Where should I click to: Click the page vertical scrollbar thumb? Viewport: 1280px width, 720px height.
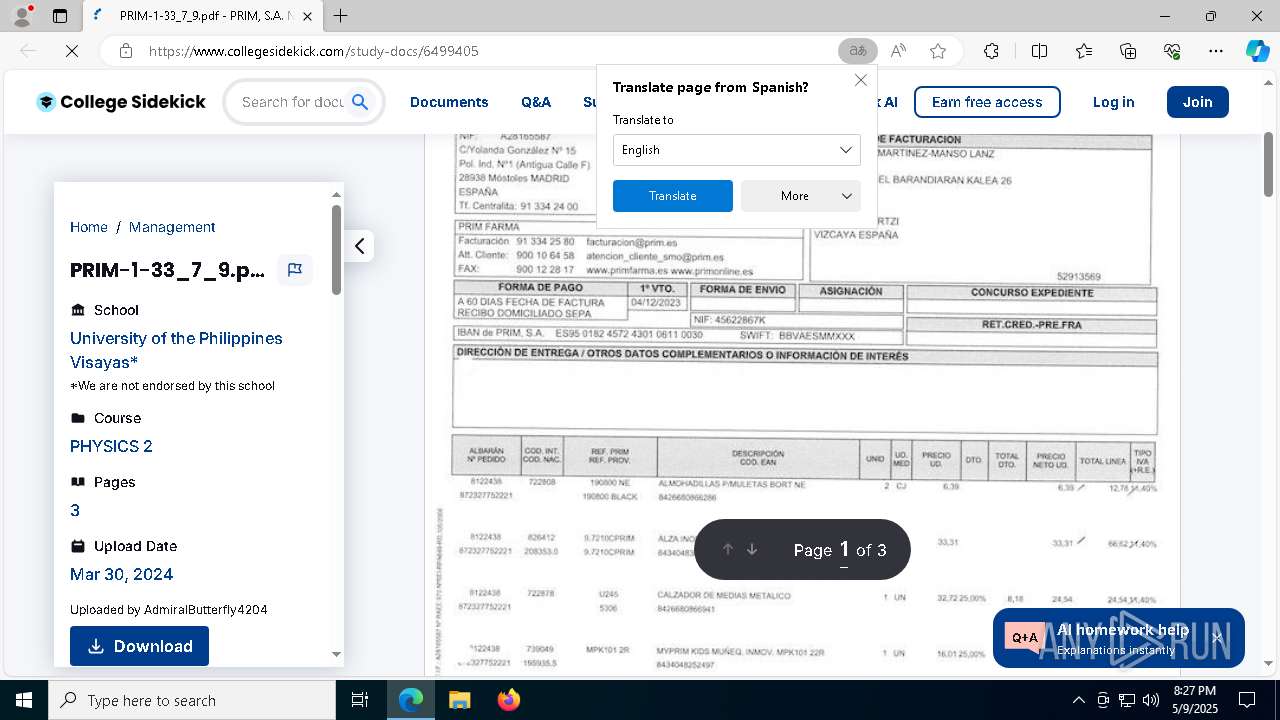point(1269,164)
